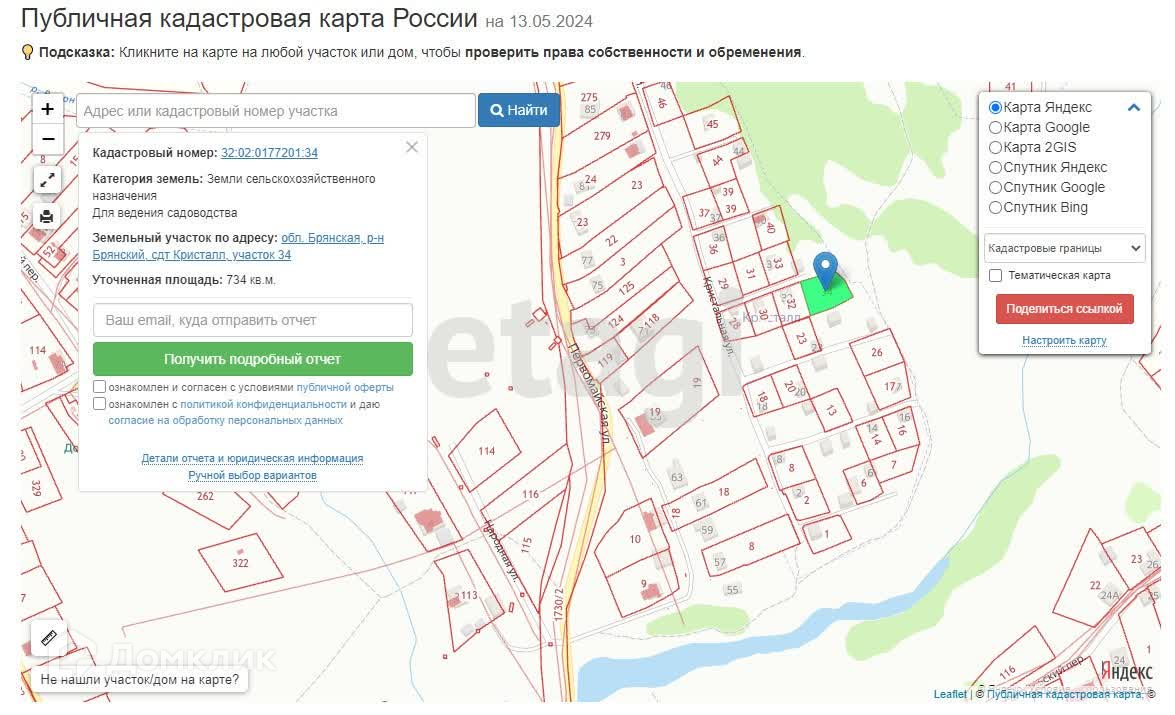Open the Leaflet attribution link
Viewport: 1175px width, 715px height.
click(949, 694)
